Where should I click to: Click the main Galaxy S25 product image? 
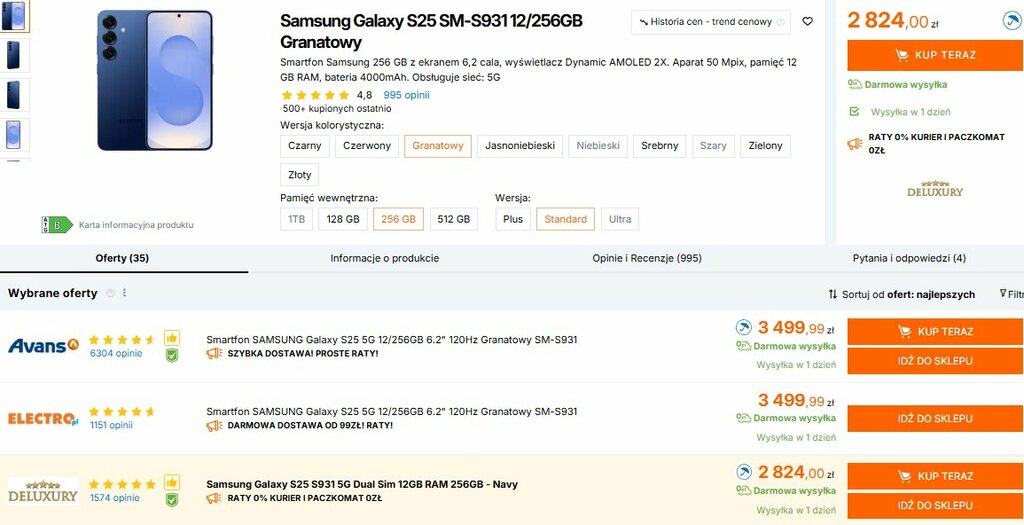pyautogui.click(x=155, y=80)
